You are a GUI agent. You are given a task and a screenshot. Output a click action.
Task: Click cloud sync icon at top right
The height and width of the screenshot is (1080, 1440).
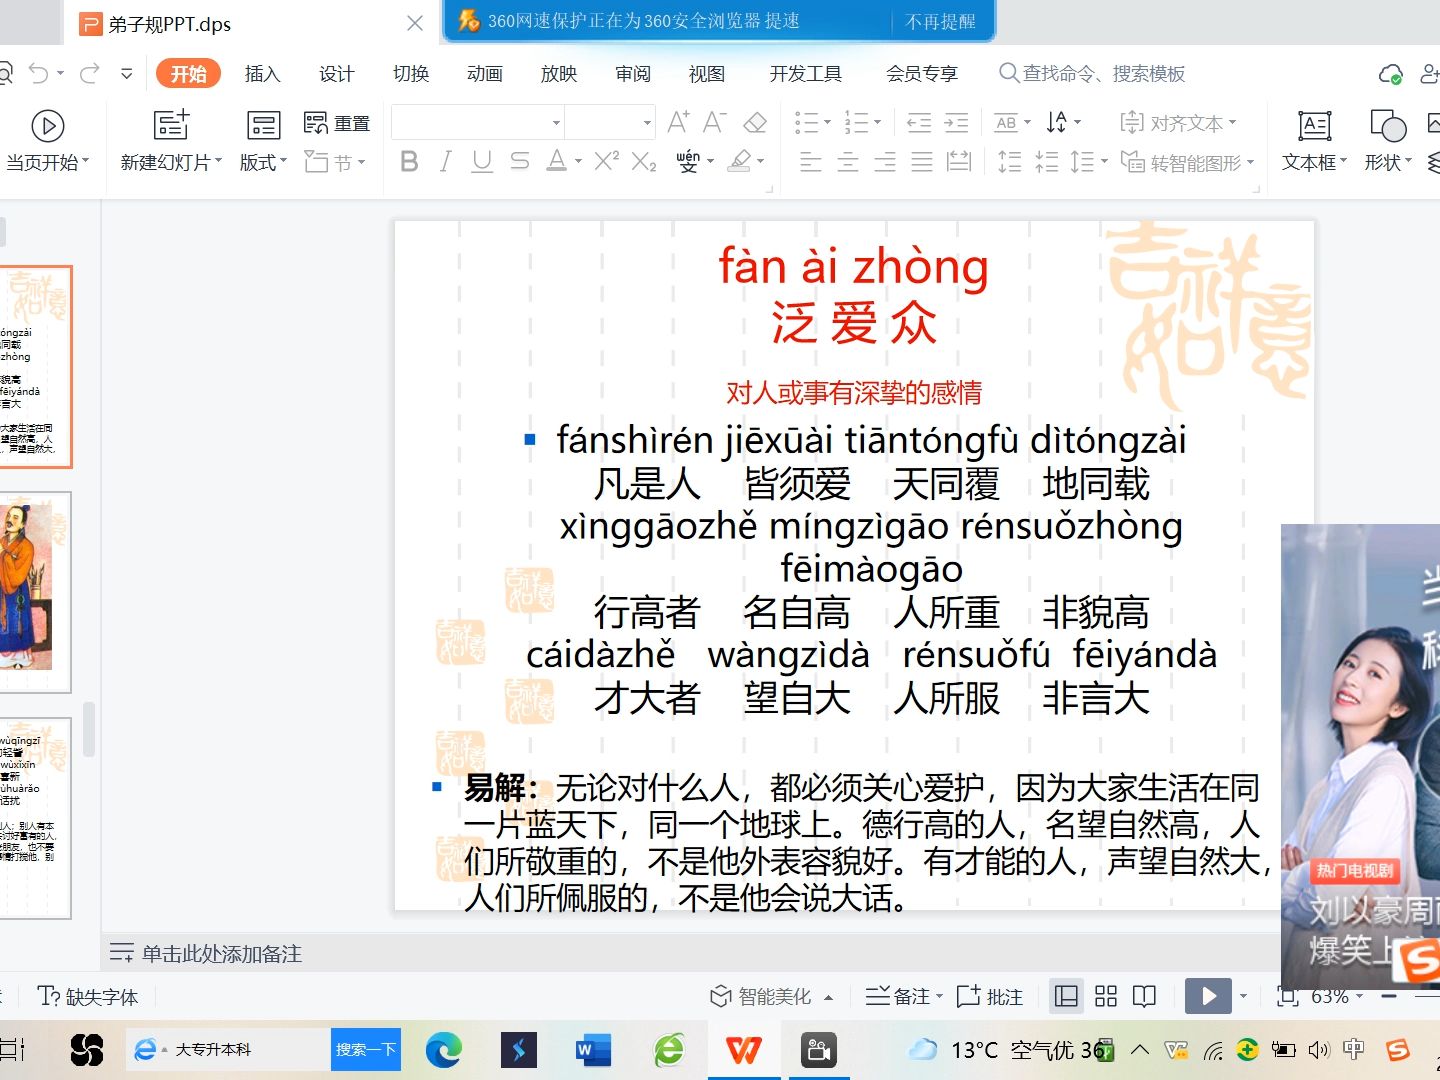pos(1391,74)
